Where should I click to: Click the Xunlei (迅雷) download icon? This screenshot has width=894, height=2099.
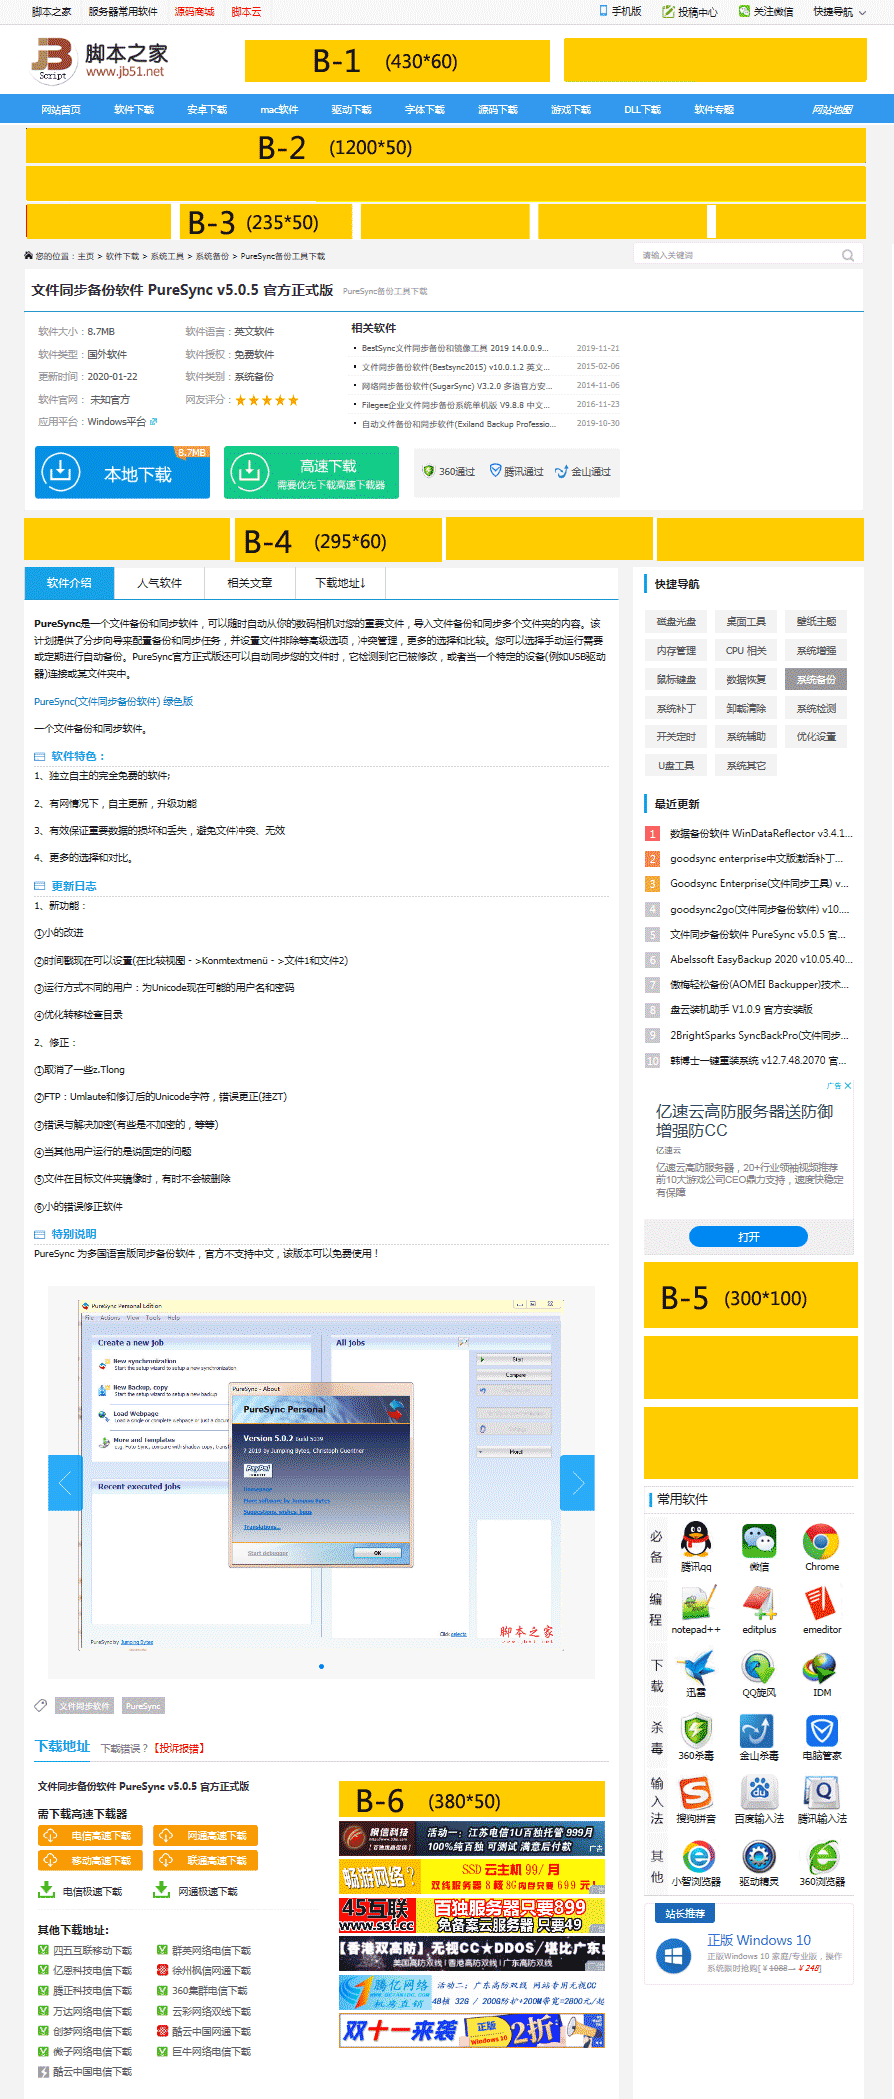point(696,1666)
